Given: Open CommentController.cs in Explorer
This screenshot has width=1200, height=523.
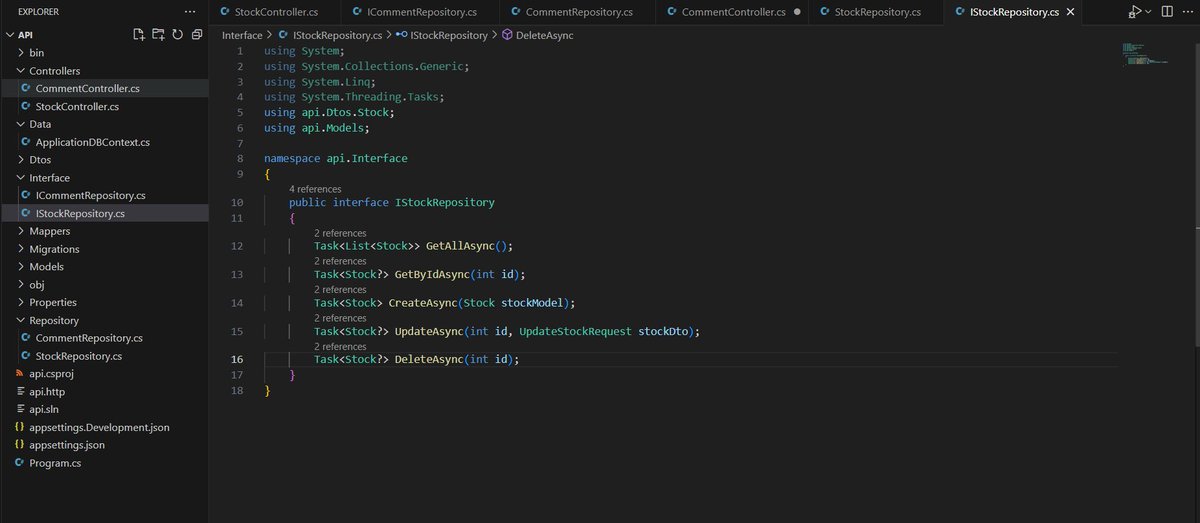Looking at the screenshot, I should 87,88.
